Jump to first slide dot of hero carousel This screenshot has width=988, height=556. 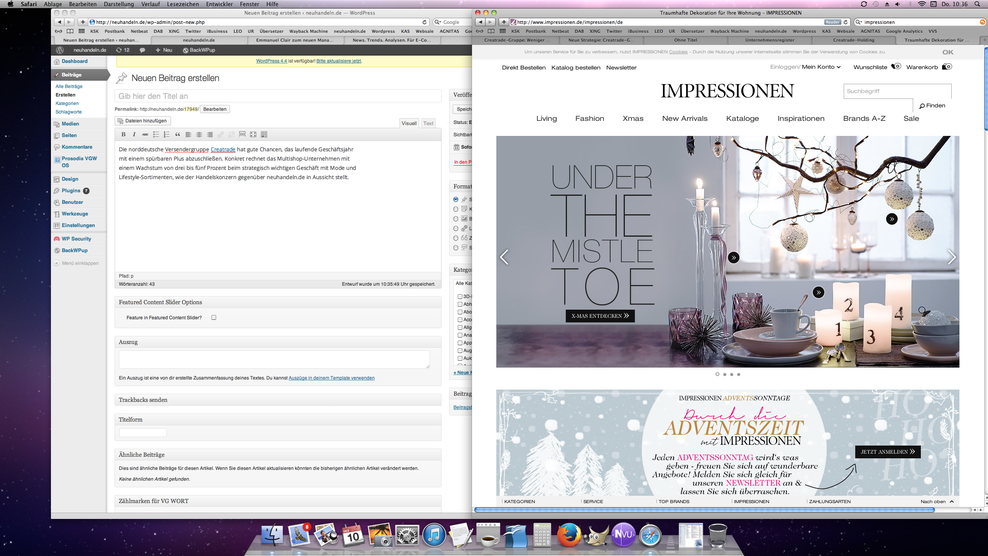(717, 374)
